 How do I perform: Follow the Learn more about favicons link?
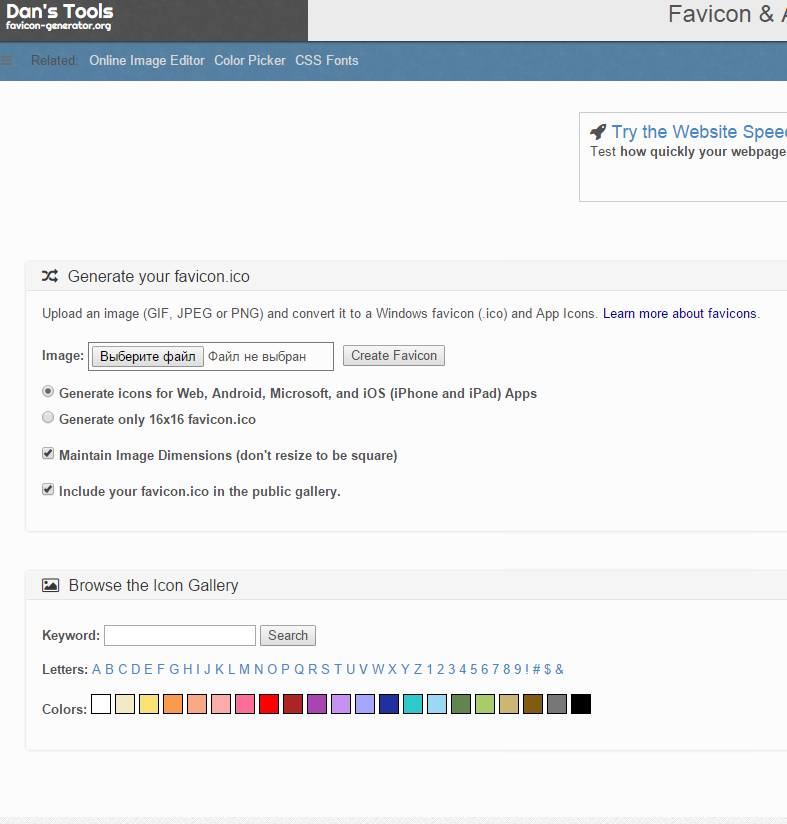pos(680,314)
